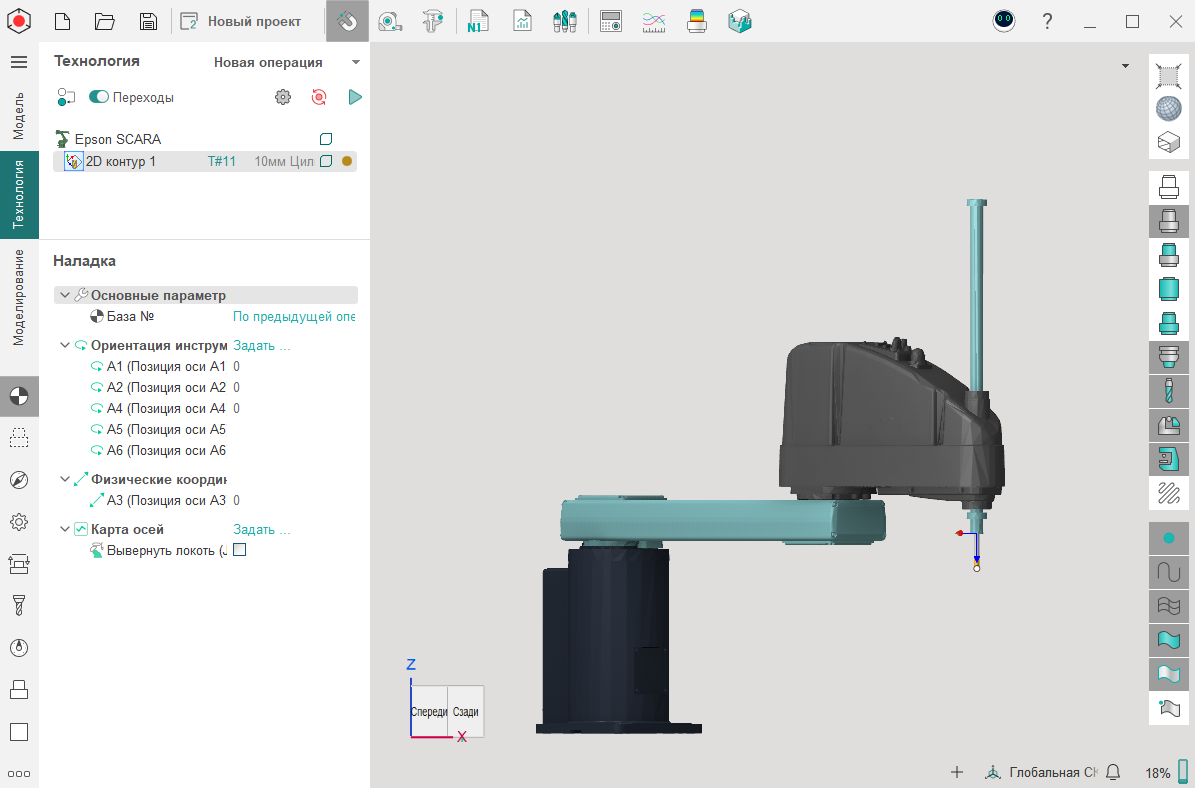Collapse the Основные параметры section

click(x=65, y=295)
